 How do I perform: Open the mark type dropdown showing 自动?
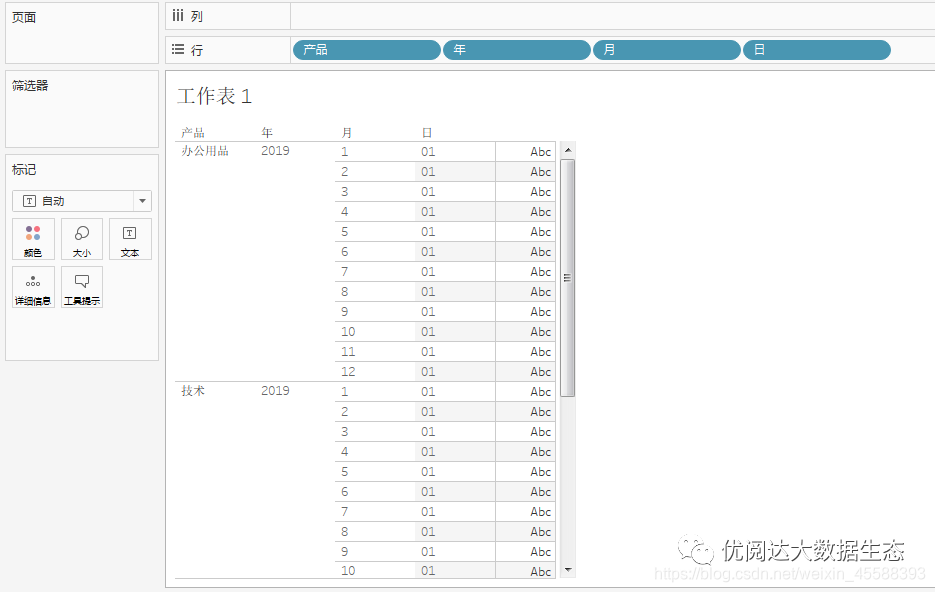82,201
